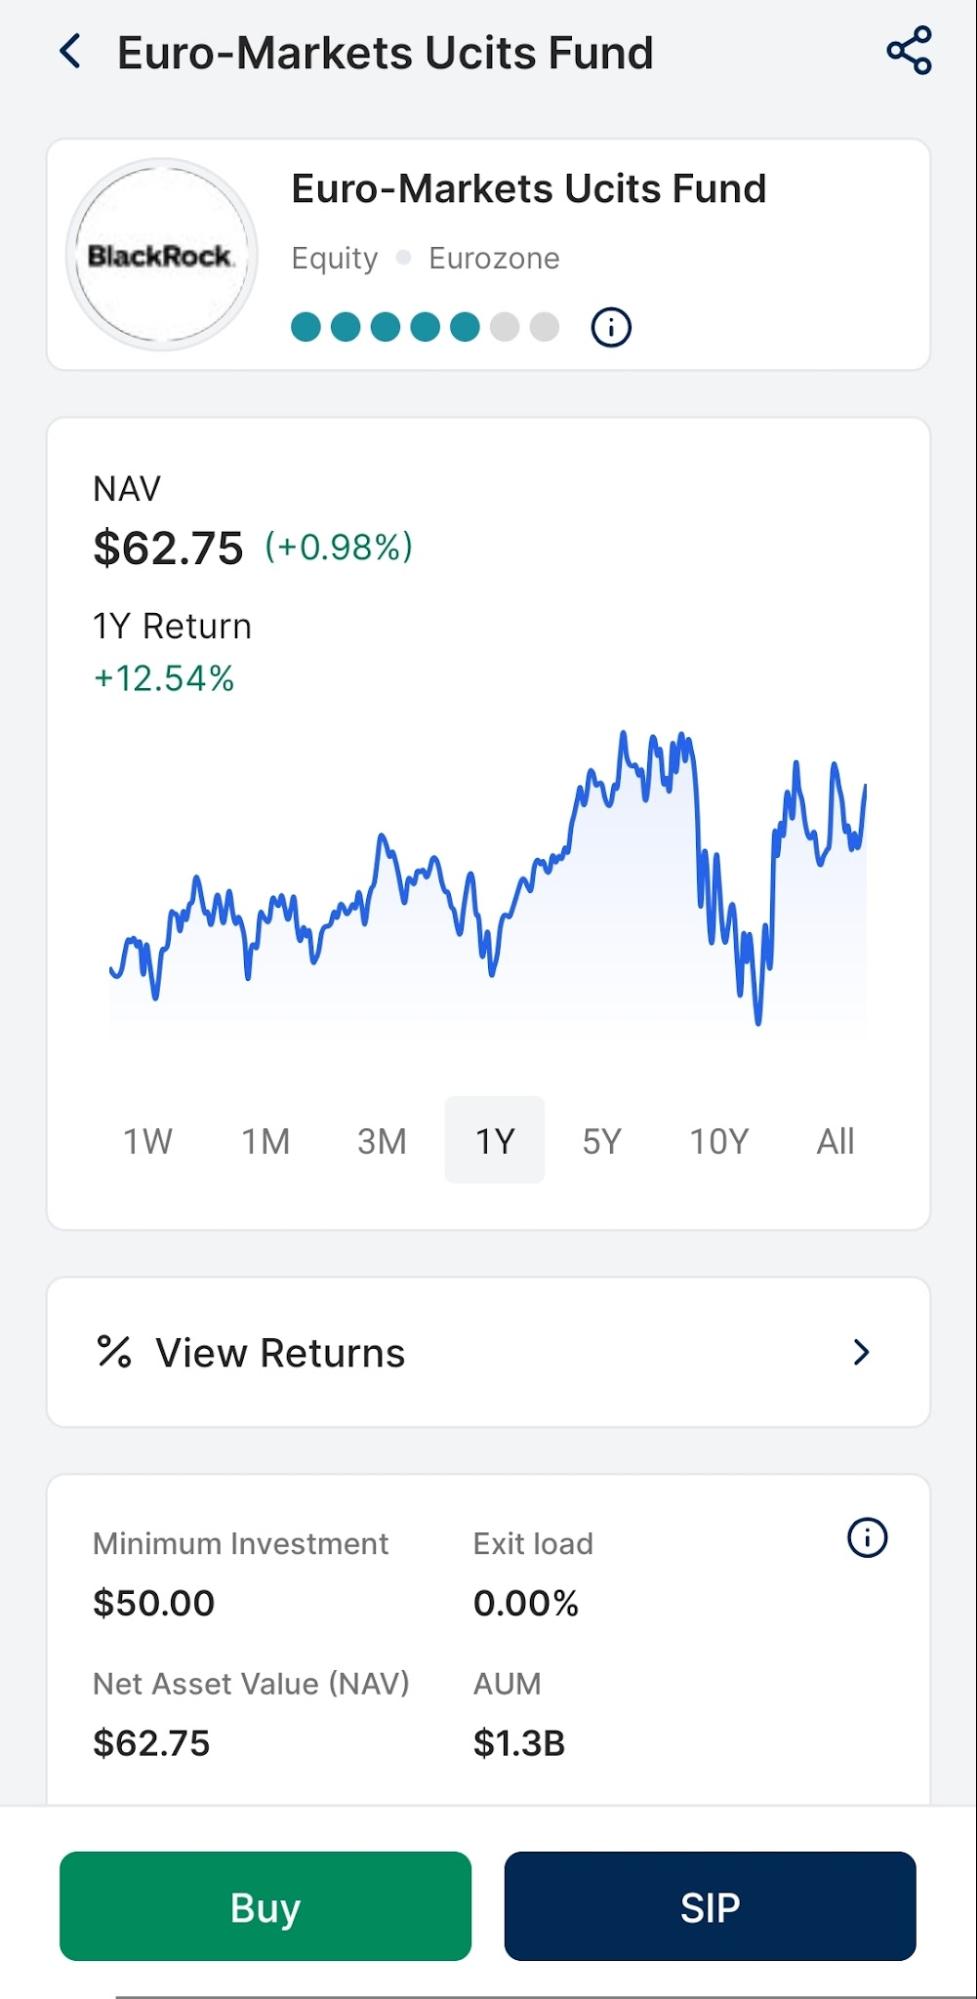
Task: Show the 3M chart period
Action: coord(382,1141)
